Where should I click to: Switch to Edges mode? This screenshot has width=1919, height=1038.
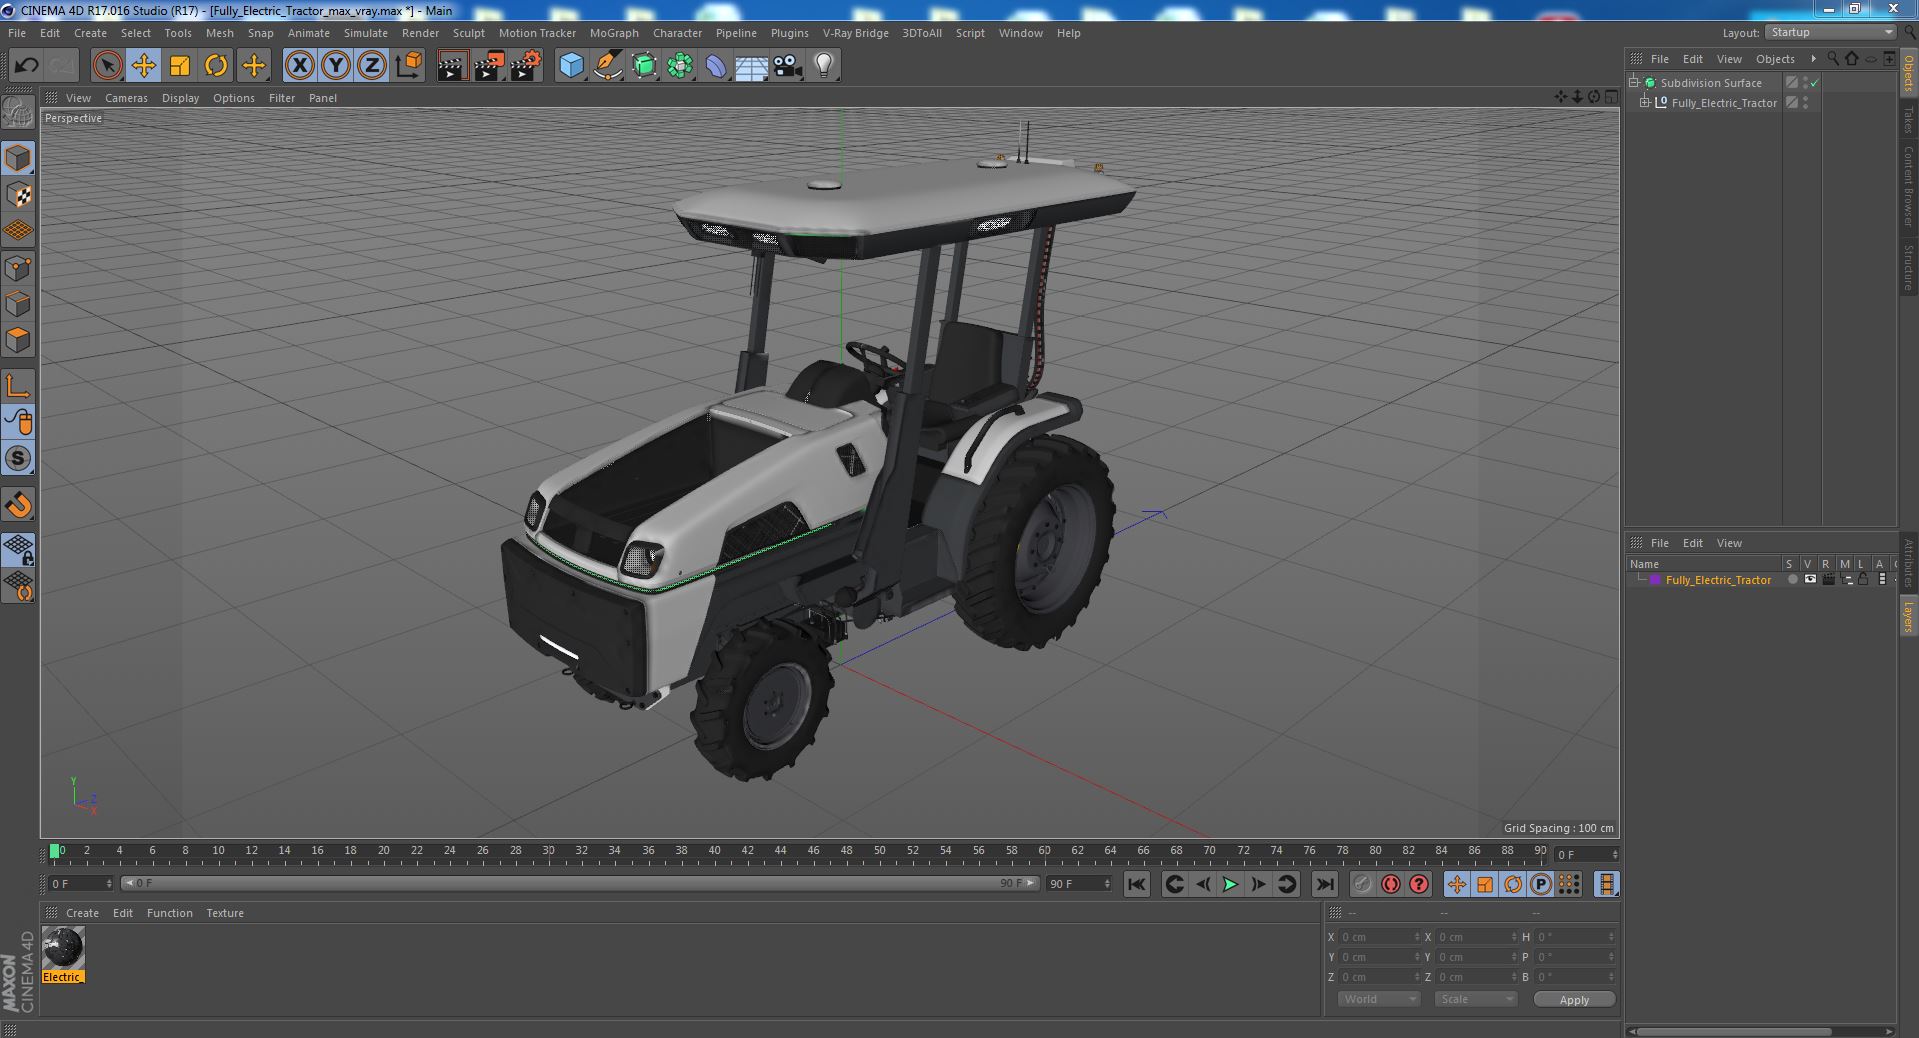[x=18, y=304]
